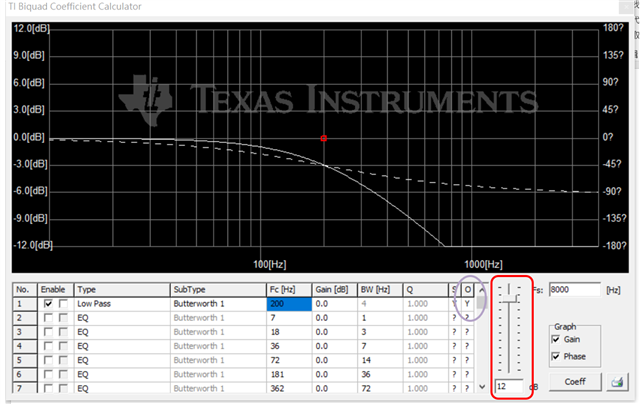Click the dB value field showing 12
Viewport: 640px width, 404px height.
click(509, 386)
